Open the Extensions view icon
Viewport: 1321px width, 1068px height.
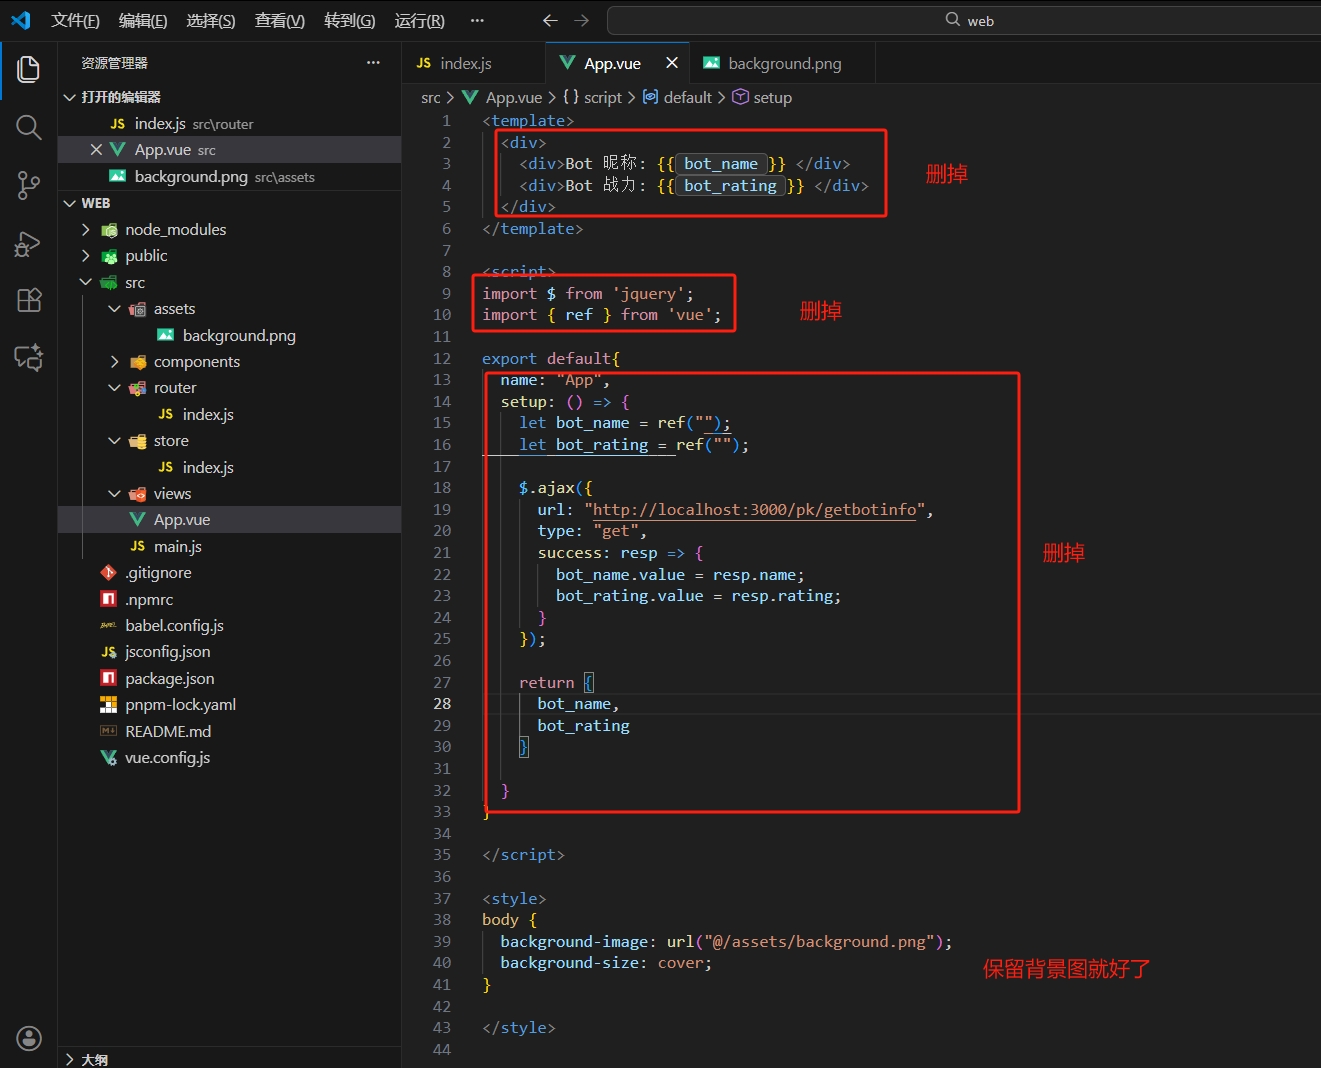click(28, 300)
